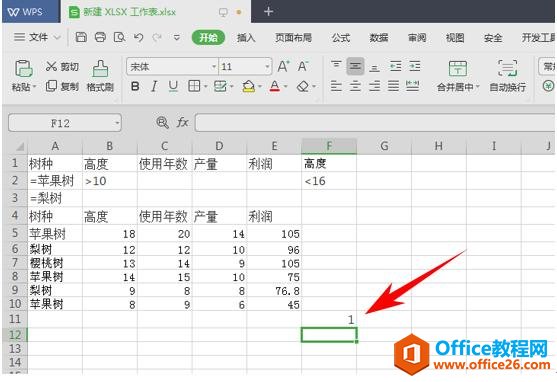Align text to top of cell
Screen dimensions: 557x382
click(336, 66)
